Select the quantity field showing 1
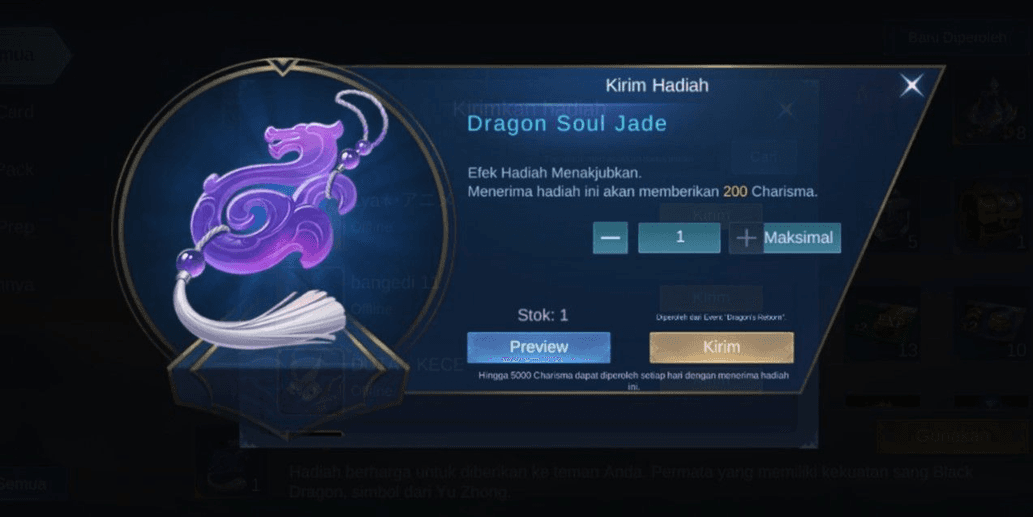Viewport: 1033px width, 517px height. pos(679,238)
